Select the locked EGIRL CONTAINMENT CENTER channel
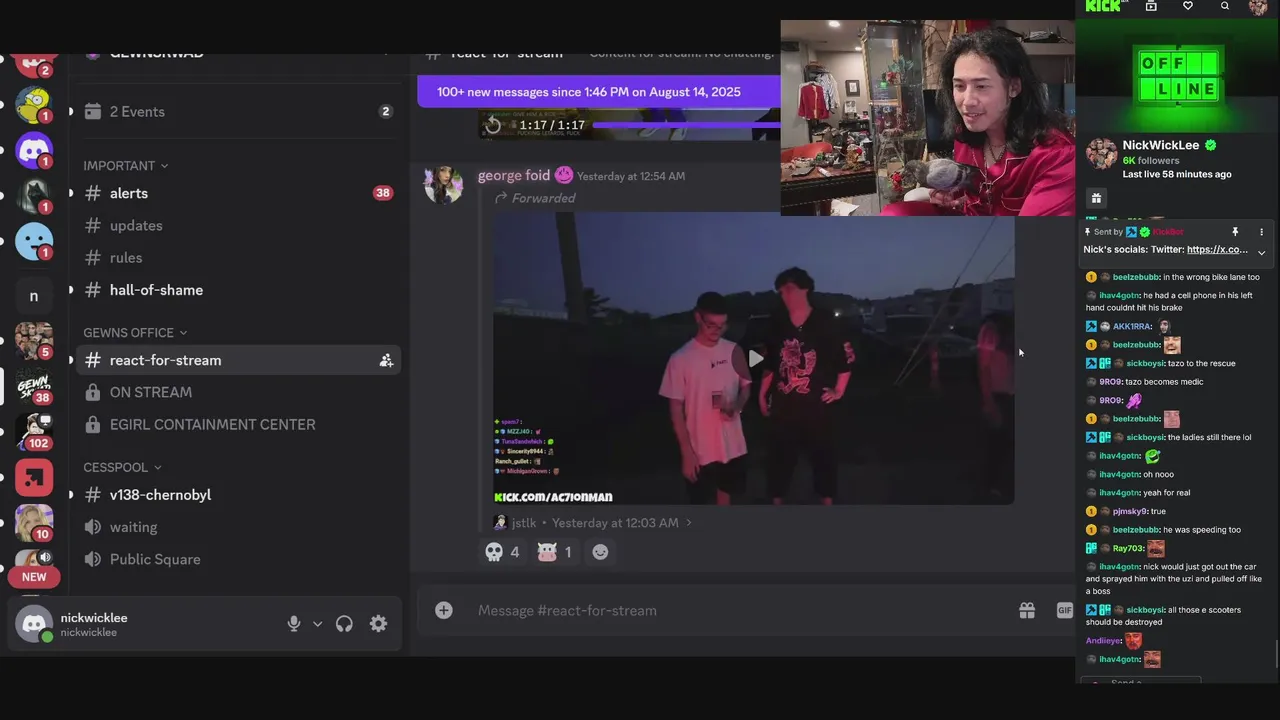This screenshot has height=720, width=1280. pos(239,424)
